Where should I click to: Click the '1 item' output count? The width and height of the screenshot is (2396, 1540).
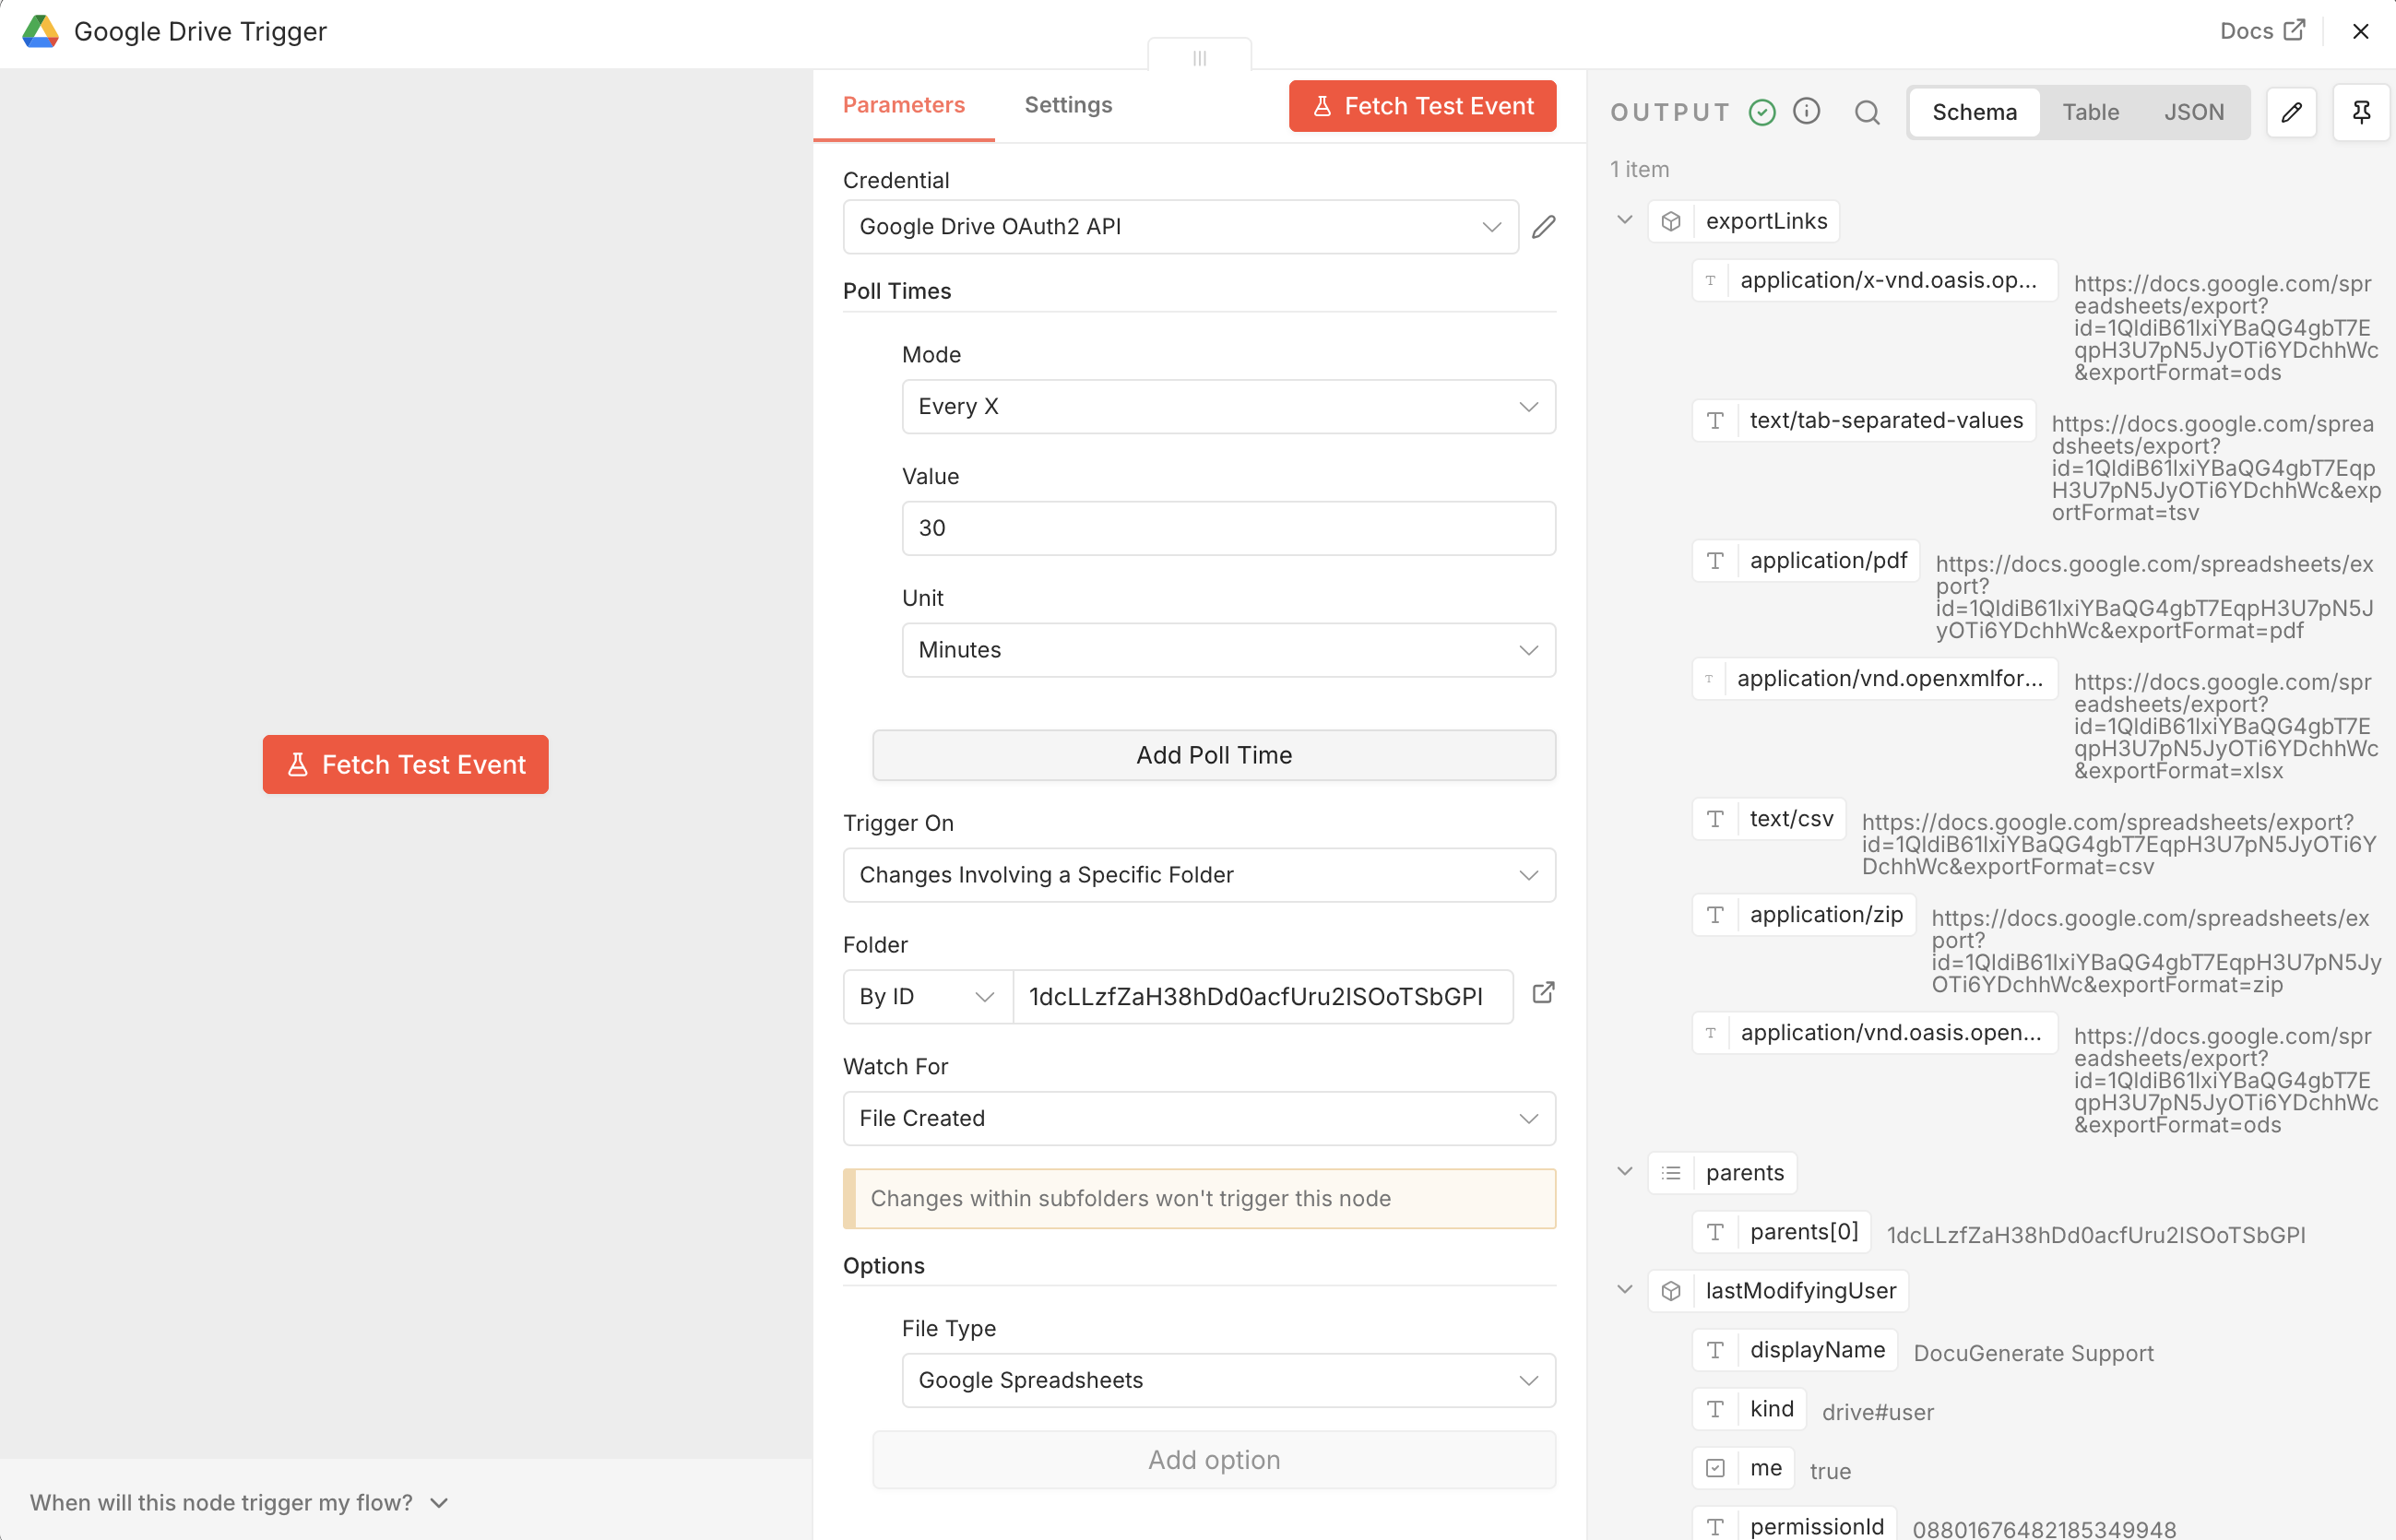[1639, 170]
